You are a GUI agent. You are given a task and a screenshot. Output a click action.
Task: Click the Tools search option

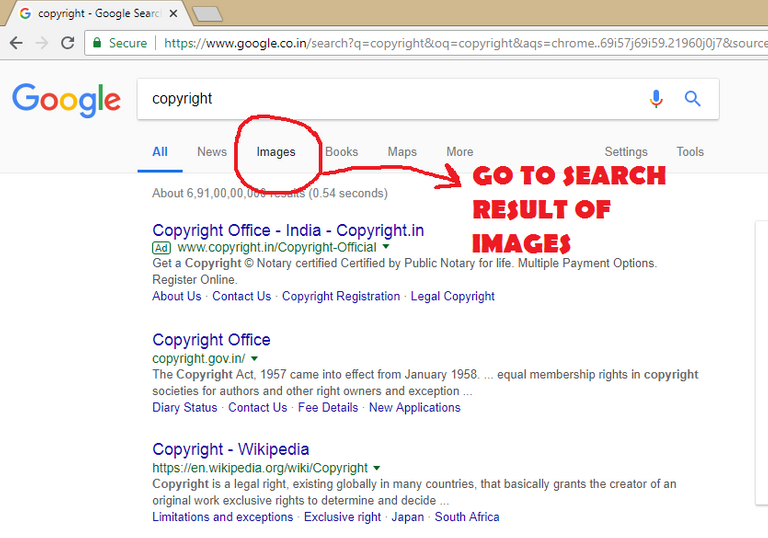pos(690,152)
